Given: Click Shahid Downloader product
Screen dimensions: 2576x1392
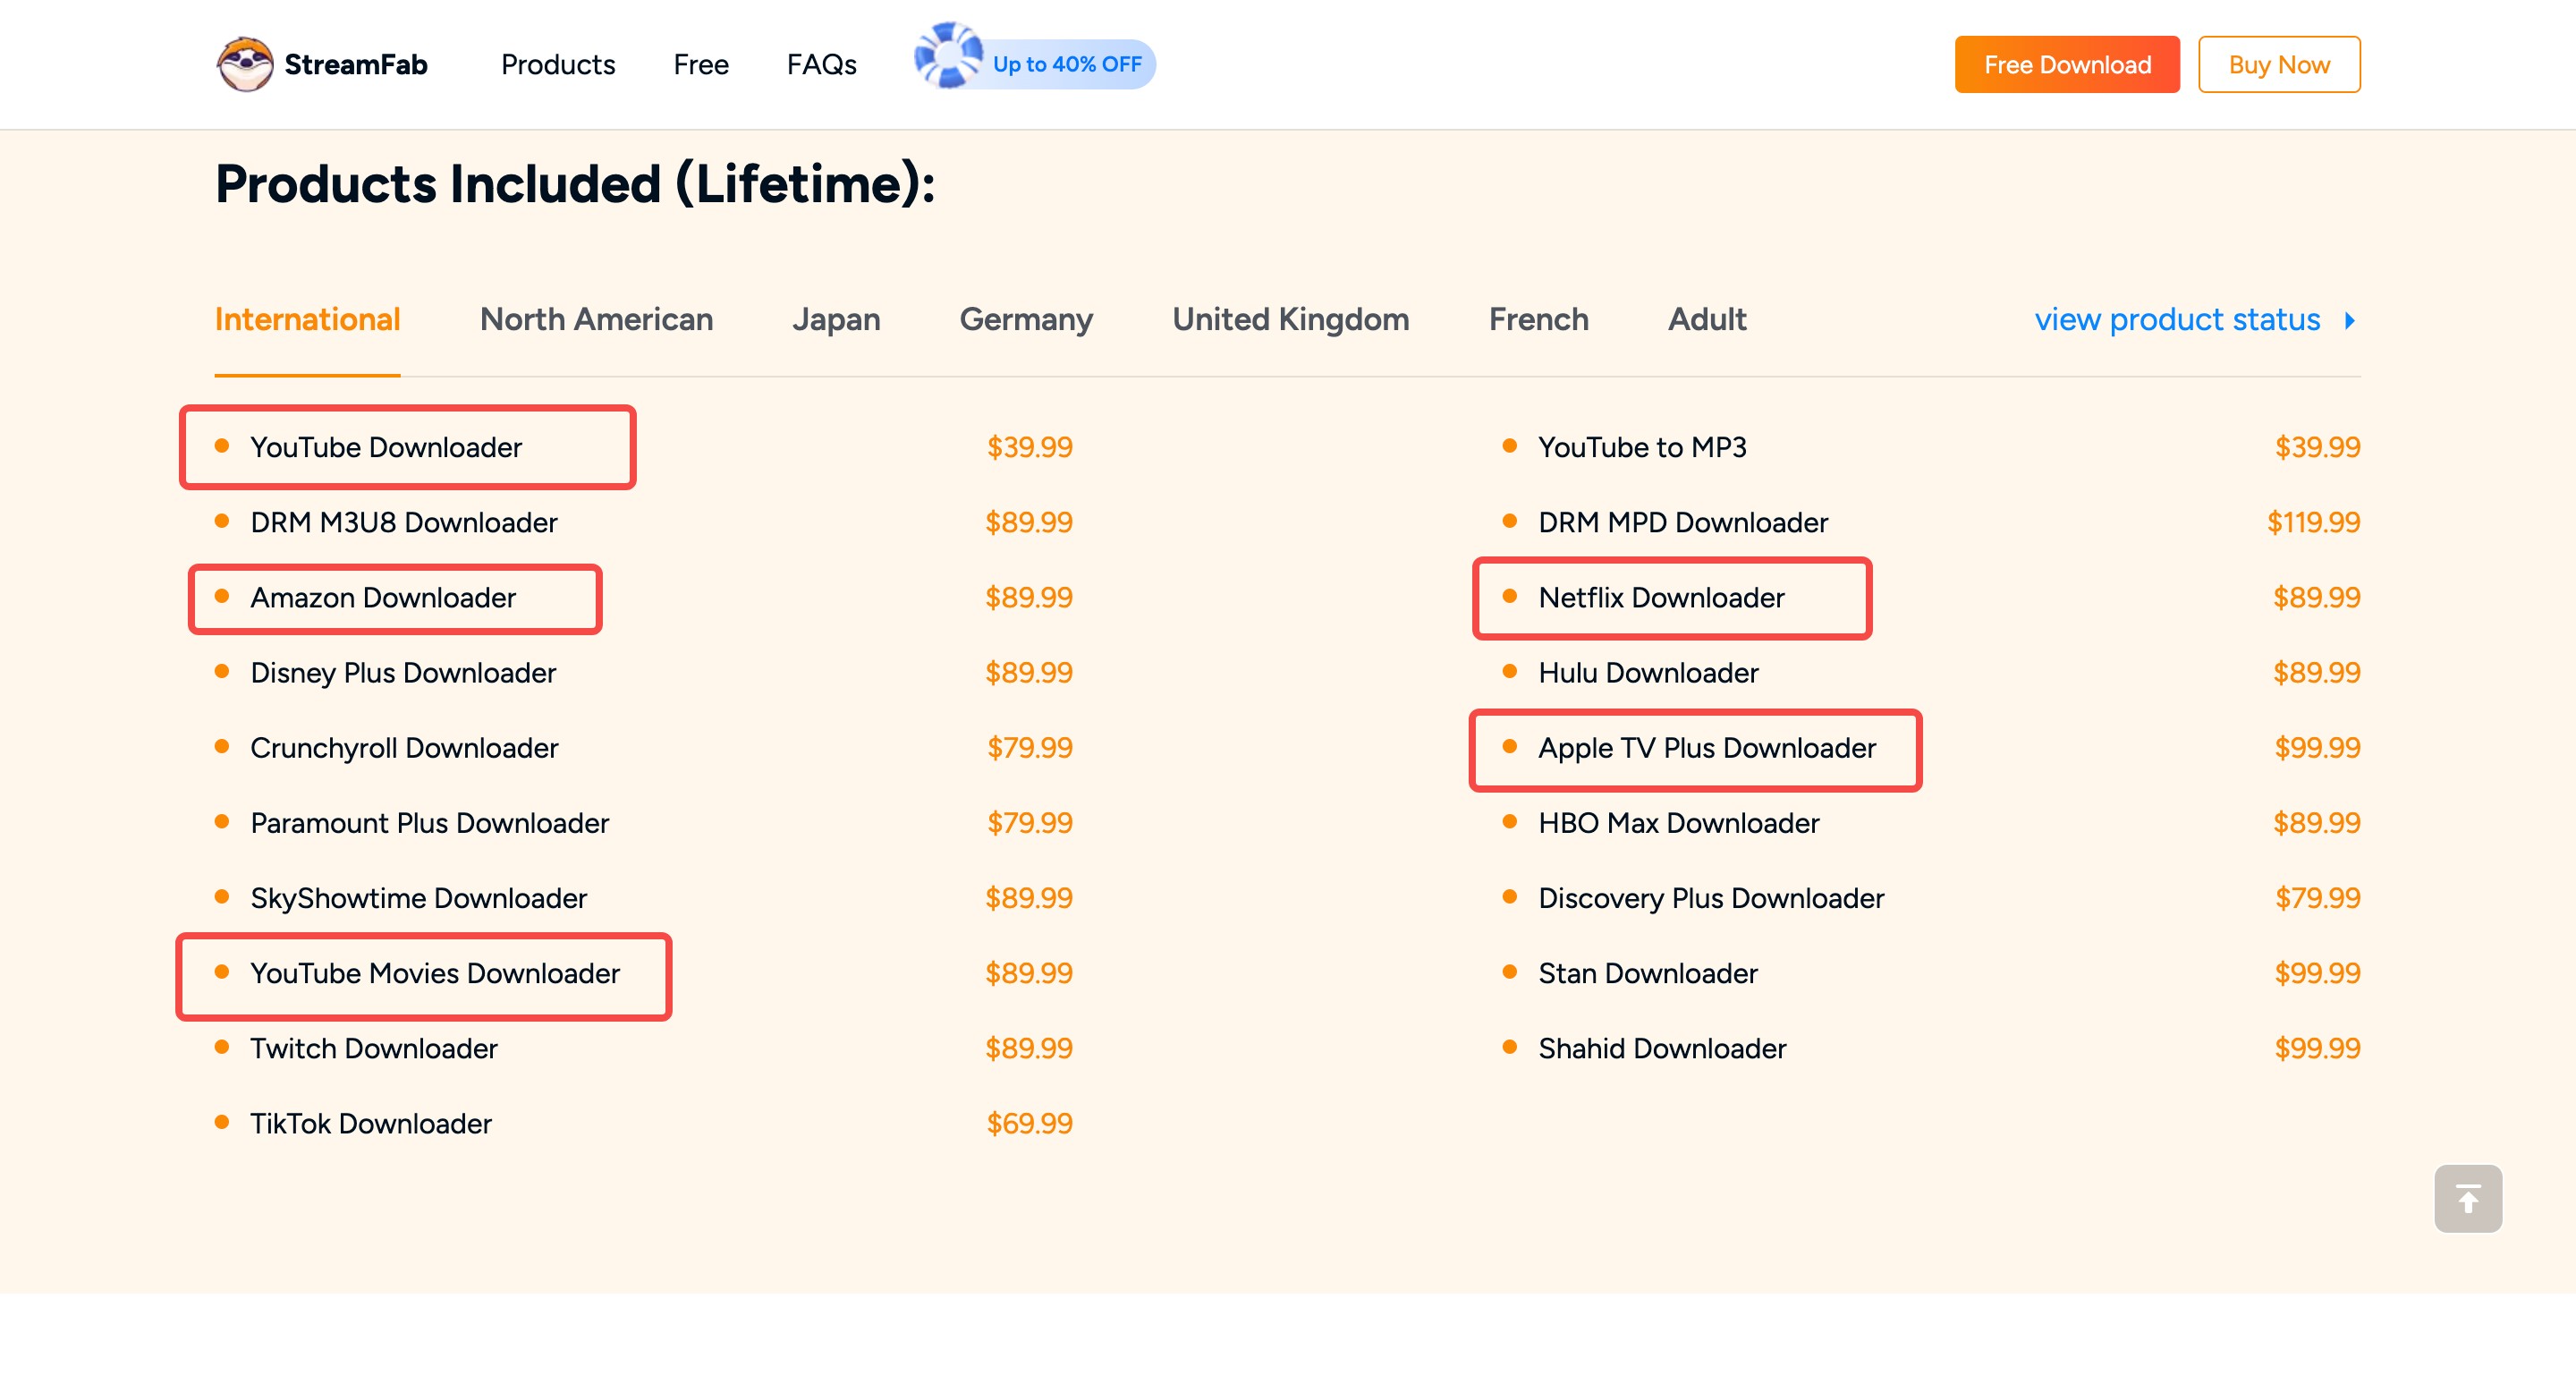Looking at the screenshot, I should (x=1662, y=1048).
